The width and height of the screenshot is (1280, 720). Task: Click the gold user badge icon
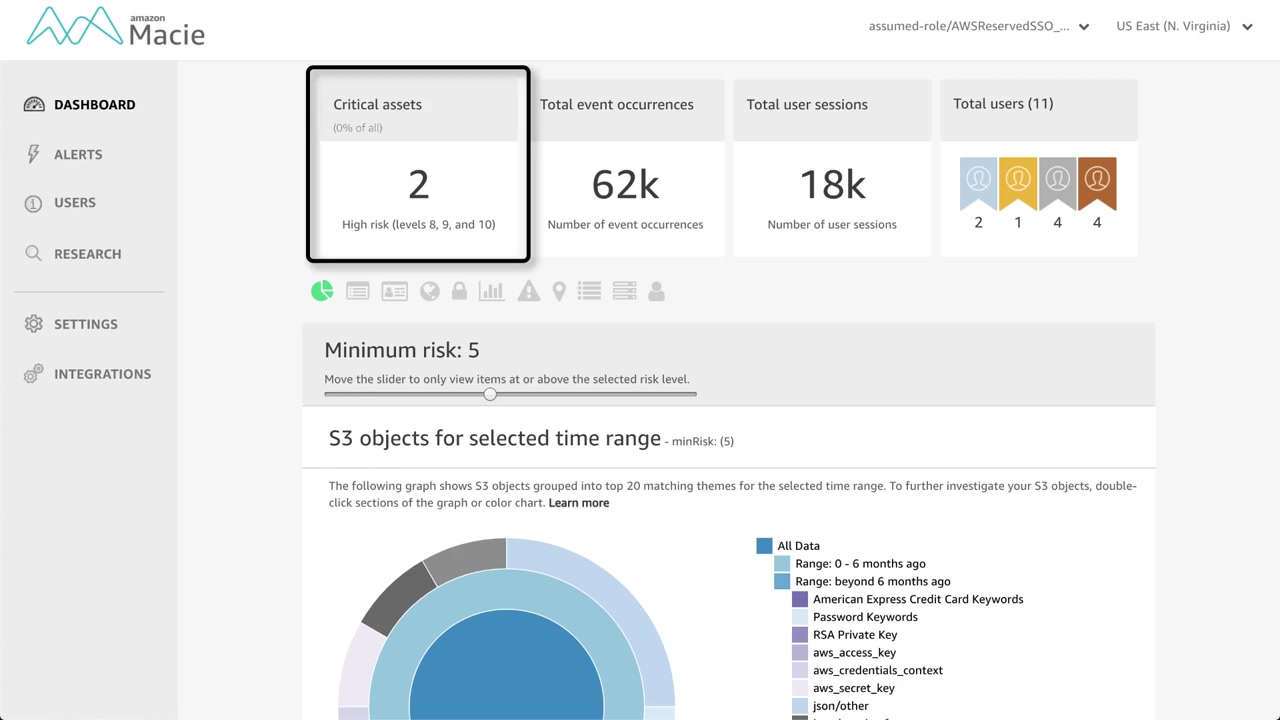tap(1018, 180)
